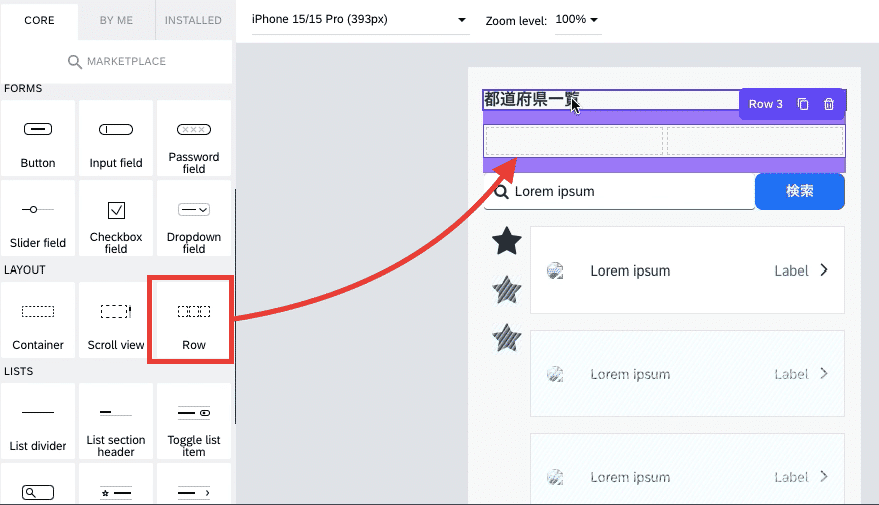Pick the Input field component

click(115, 138)
